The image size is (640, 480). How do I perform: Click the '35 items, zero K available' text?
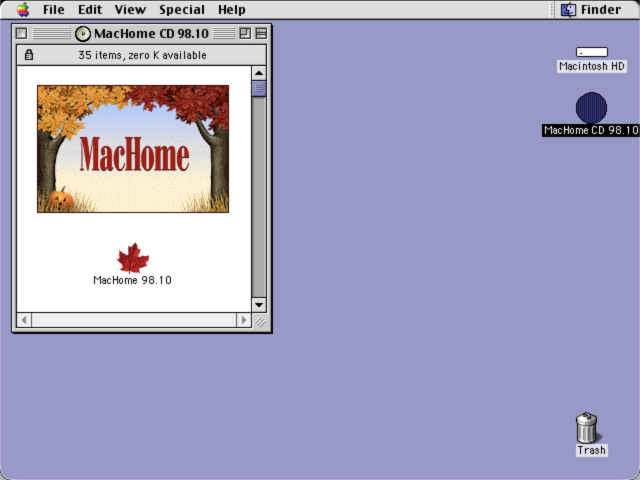142,55
